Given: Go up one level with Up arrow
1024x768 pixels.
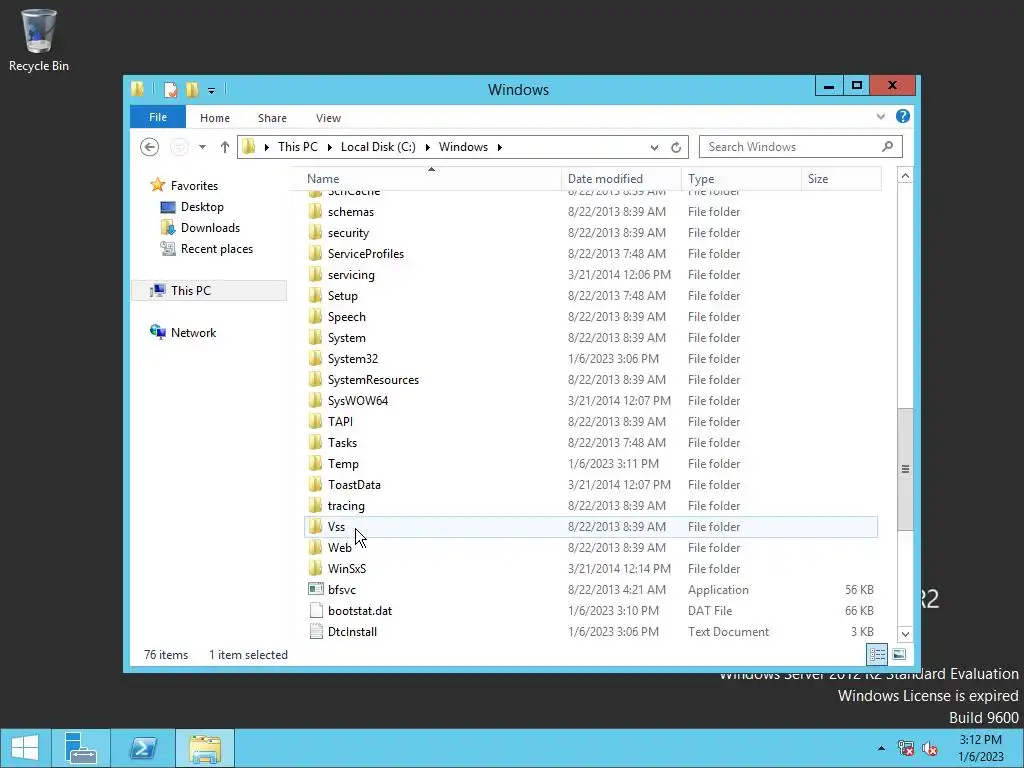Looking at the screenshot, I should point(225,147).
